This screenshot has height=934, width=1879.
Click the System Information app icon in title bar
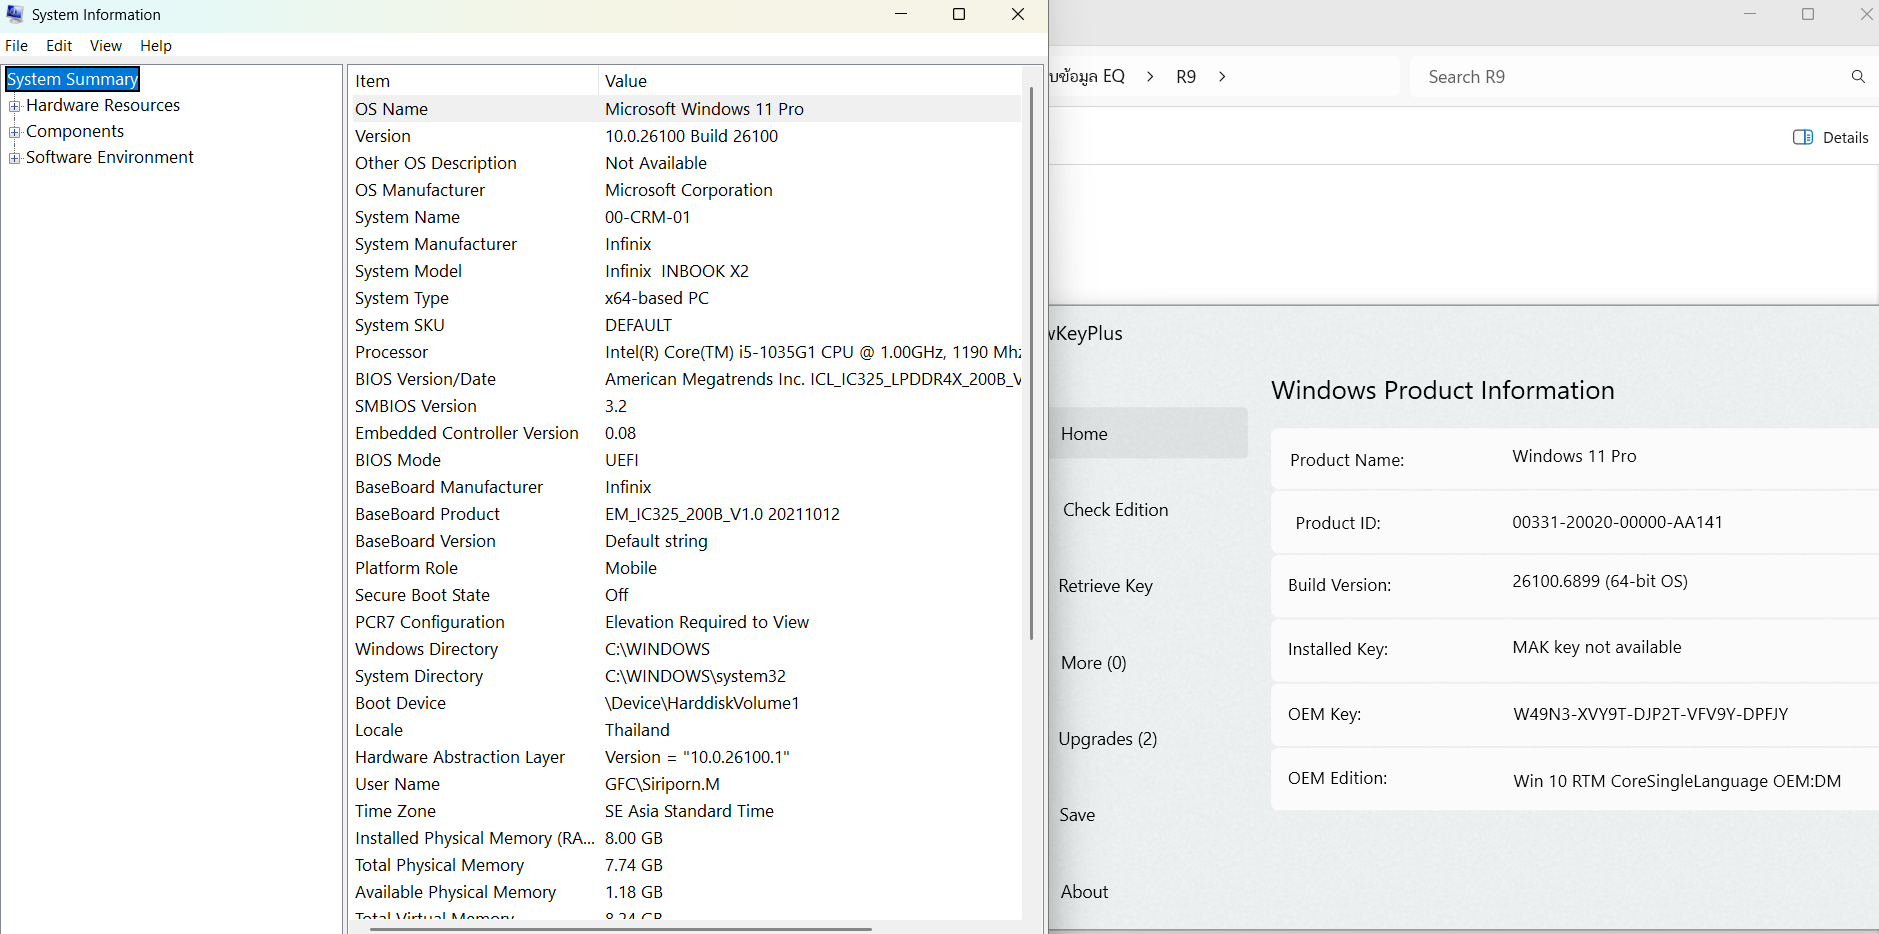[x=15, y=14]
